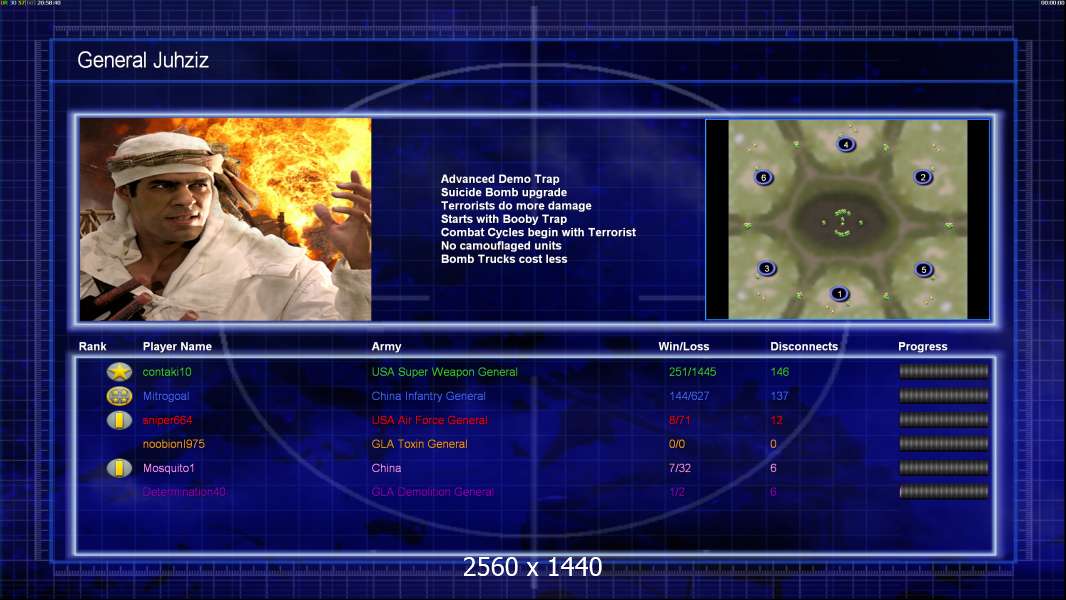Click the Advanced Demo Trap line
The height and width of the screenshot is (600, 1066).
click(500, 179)
